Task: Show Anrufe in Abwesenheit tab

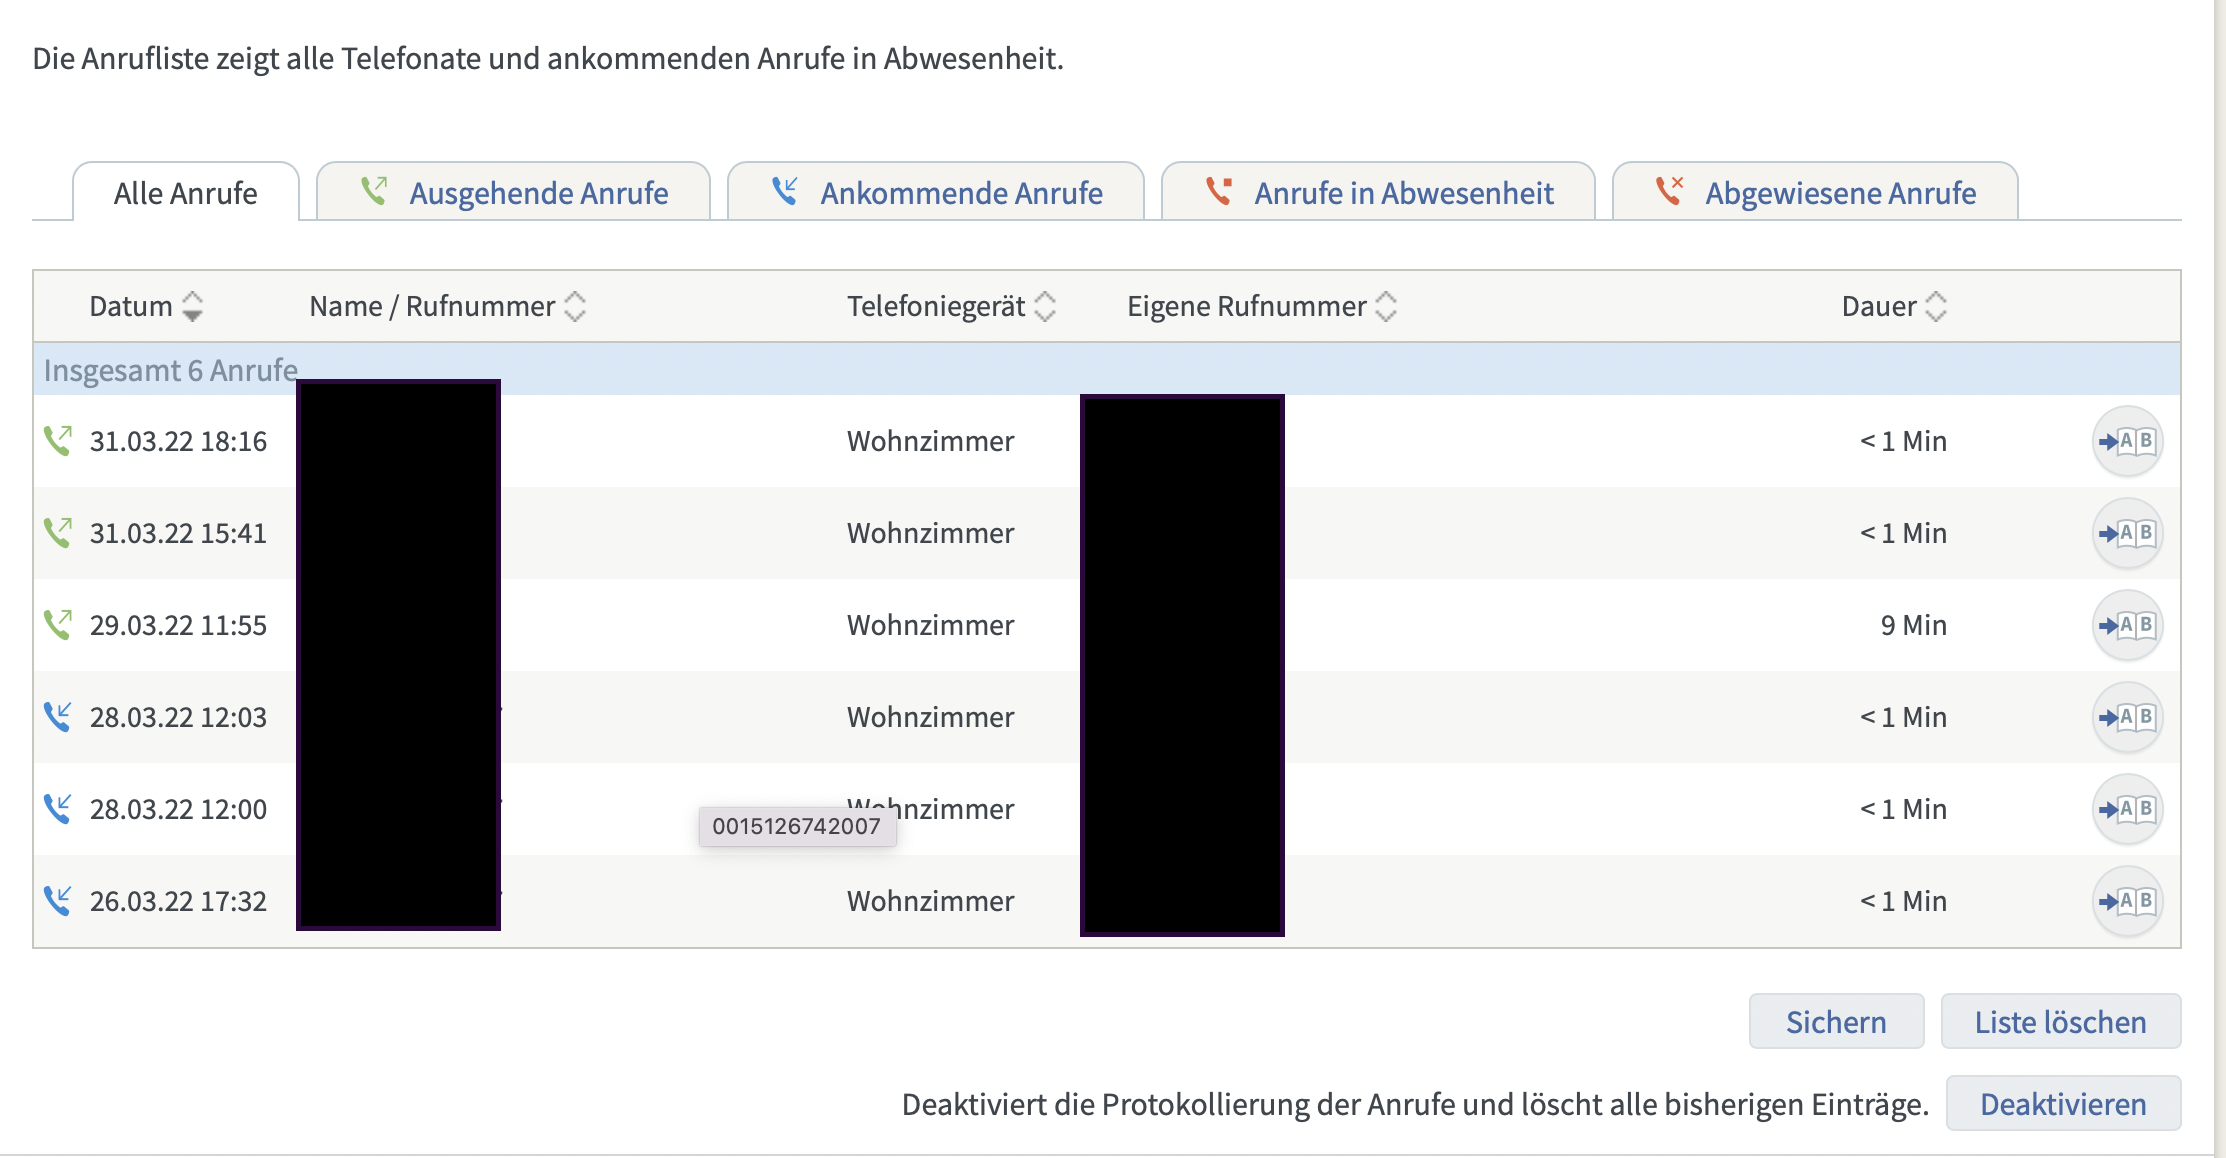Action: pyautogui.click(x=1378, y=192)
